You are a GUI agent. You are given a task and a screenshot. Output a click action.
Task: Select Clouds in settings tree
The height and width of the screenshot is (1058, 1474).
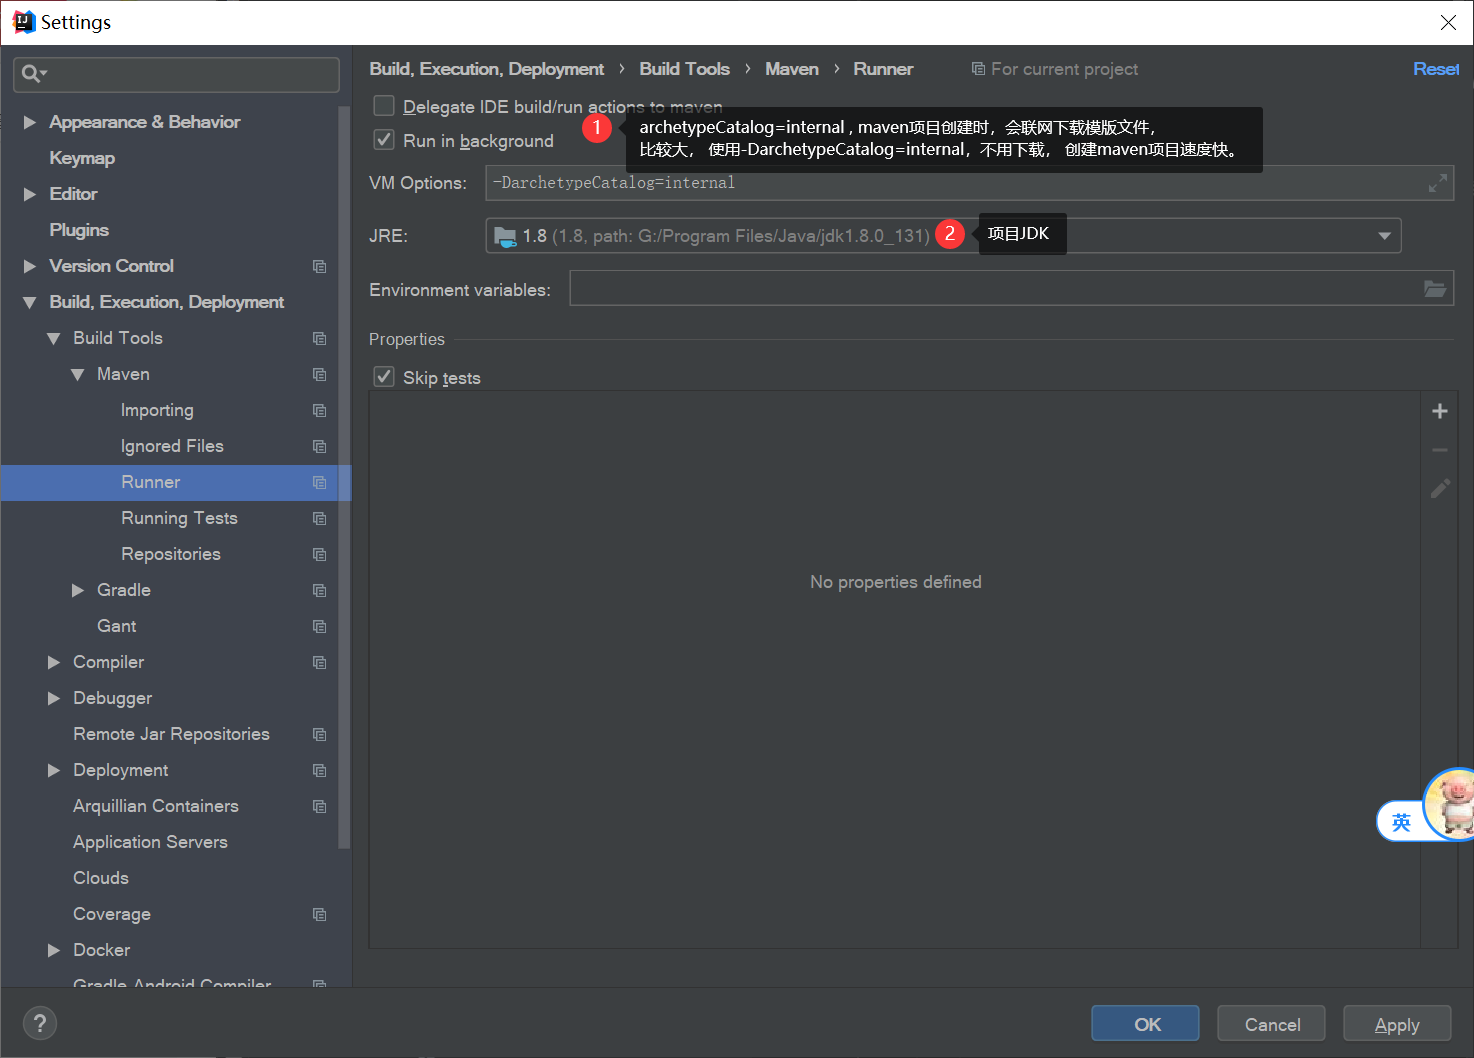101,878
